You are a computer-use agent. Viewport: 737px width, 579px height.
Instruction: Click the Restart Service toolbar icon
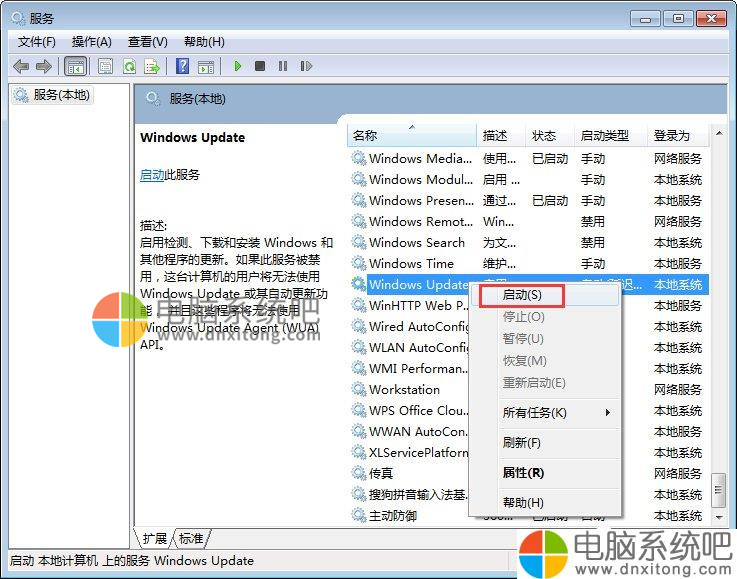coord(306,66)
